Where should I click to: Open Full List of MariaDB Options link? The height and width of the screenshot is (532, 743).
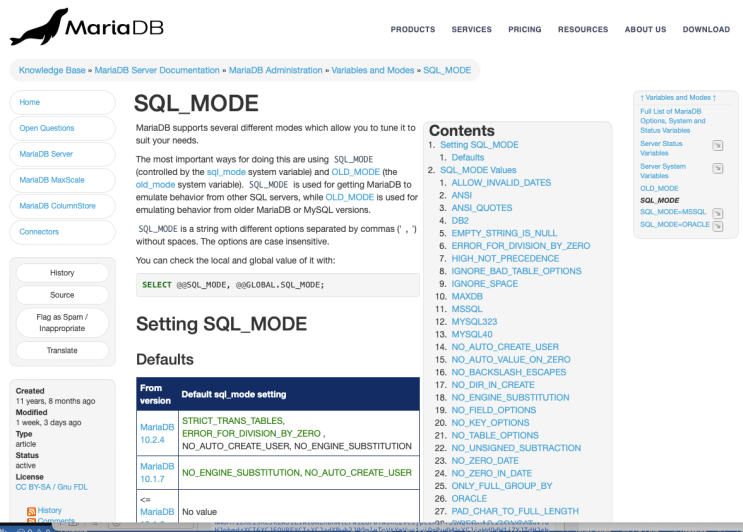(673, 121)
